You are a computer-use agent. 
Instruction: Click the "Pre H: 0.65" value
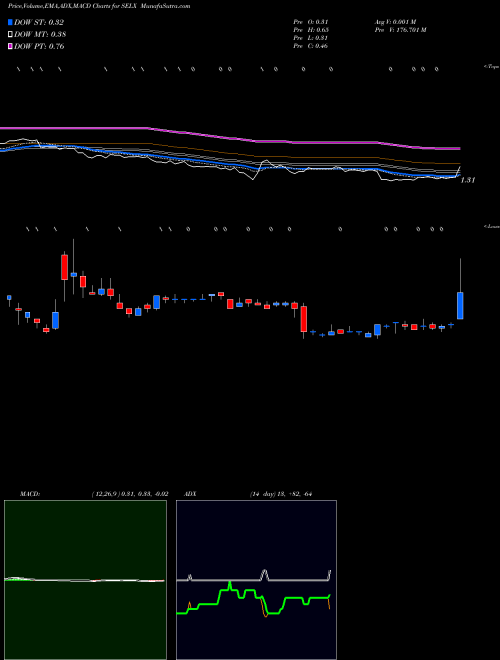pyautogui.click(x=311, y=30)
